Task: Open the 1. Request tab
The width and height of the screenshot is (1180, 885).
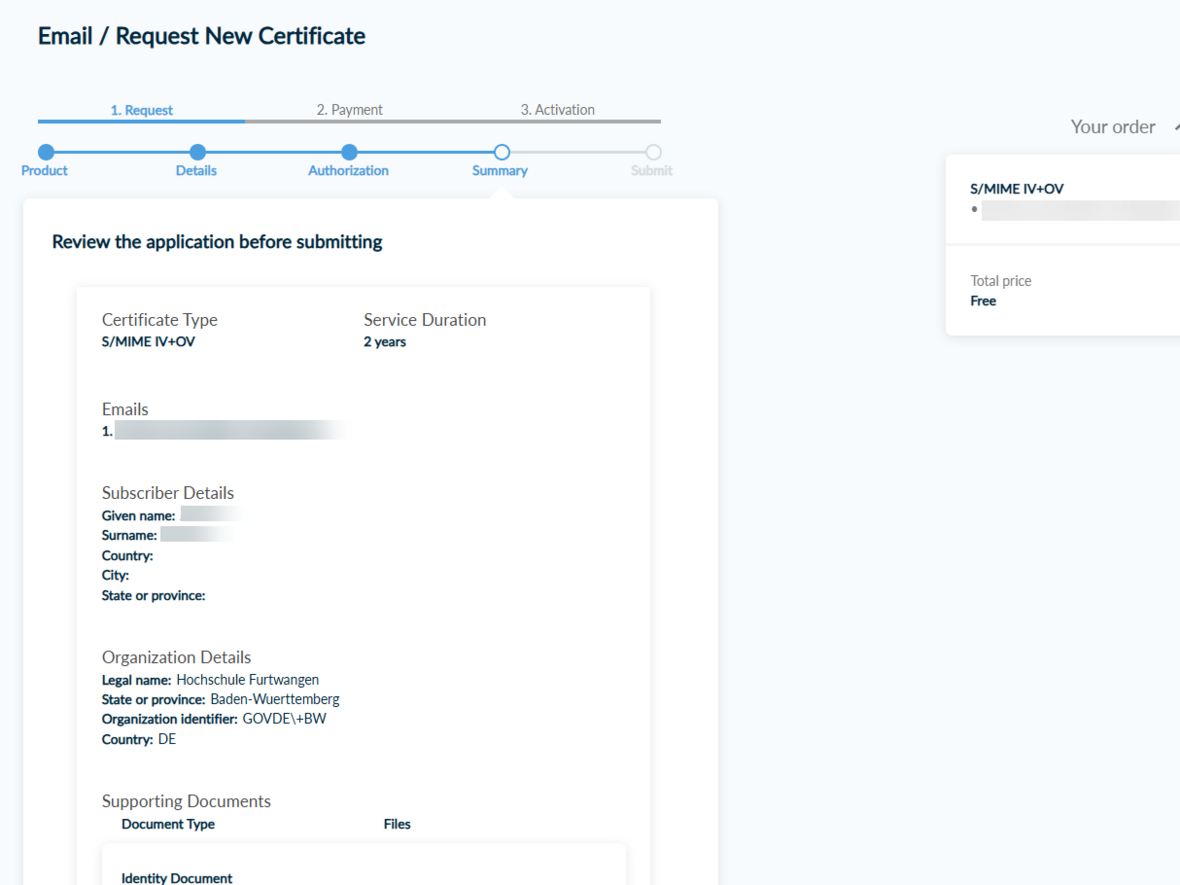Action: point(141,110)
